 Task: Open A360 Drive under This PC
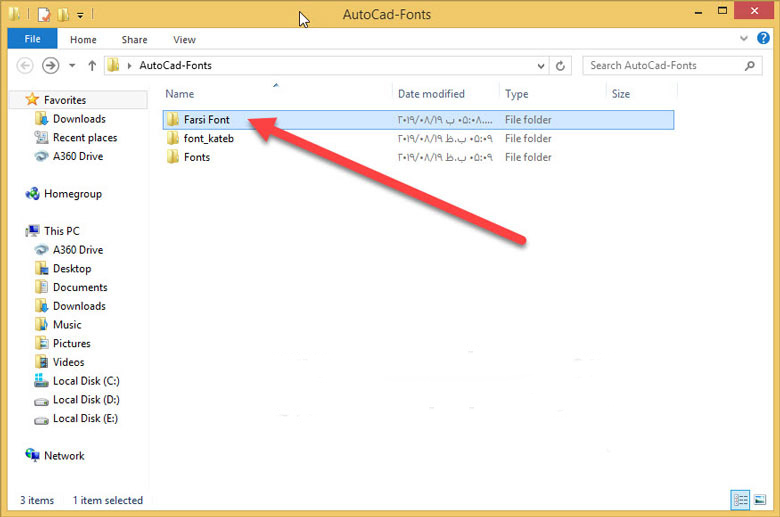pos(78,250)
